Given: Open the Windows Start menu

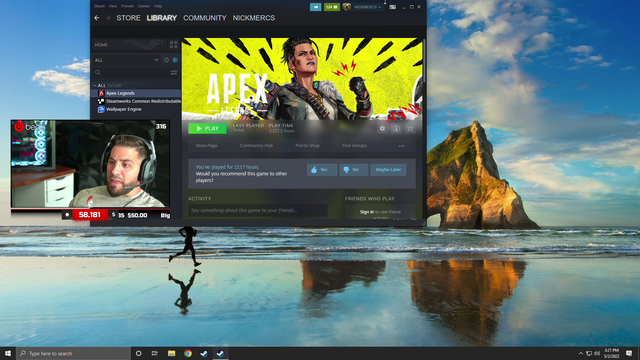Looking at the screenshot, I should (8, 353).
